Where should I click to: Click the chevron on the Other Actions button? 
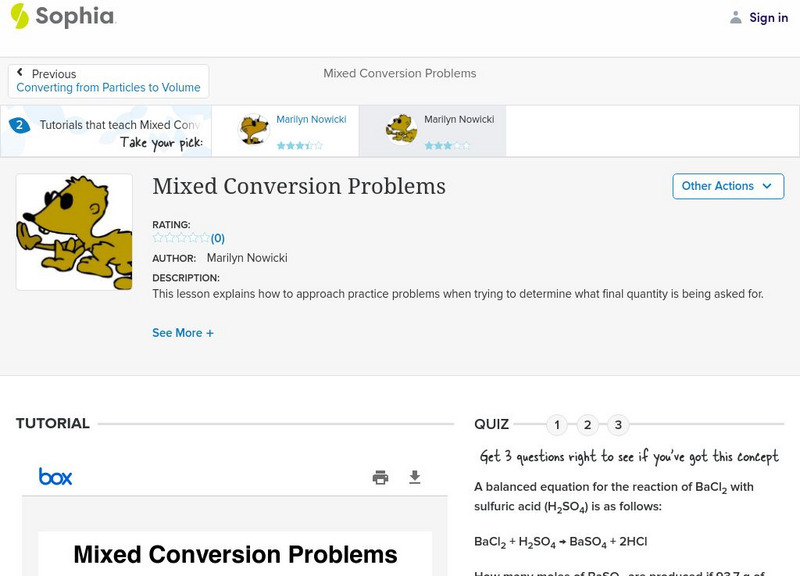766,186
